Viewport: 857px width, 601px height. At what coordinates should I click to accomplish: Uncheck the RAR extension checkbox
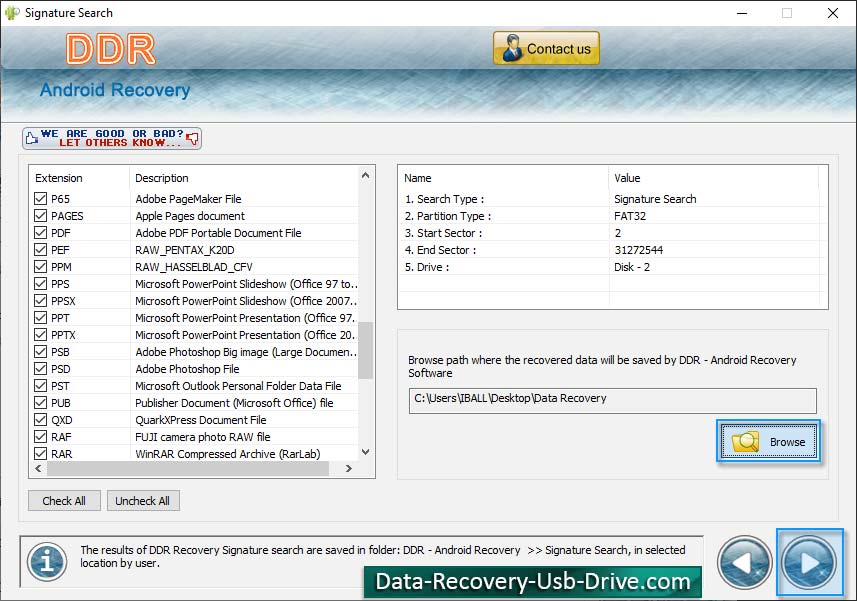click(x=40, y=453)
